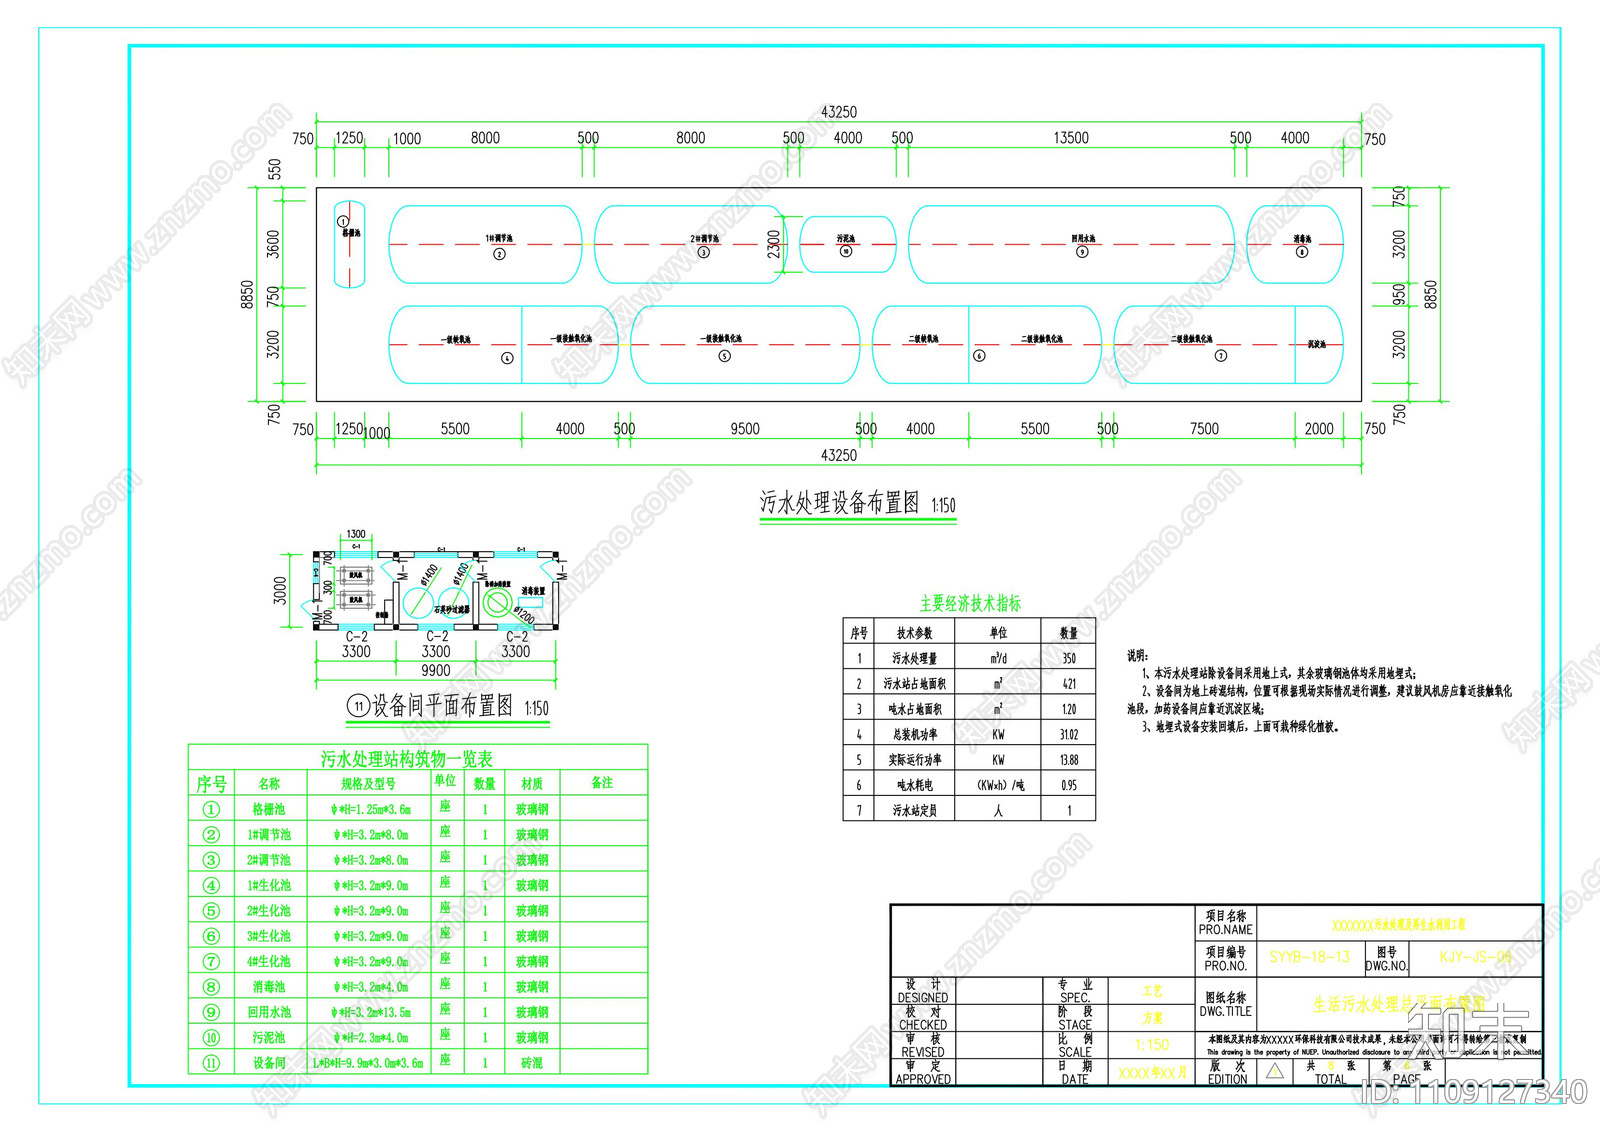The image size is (1600, 1131).
Task: Select the 污泥池 name cell in the table
Action: 269,1038
